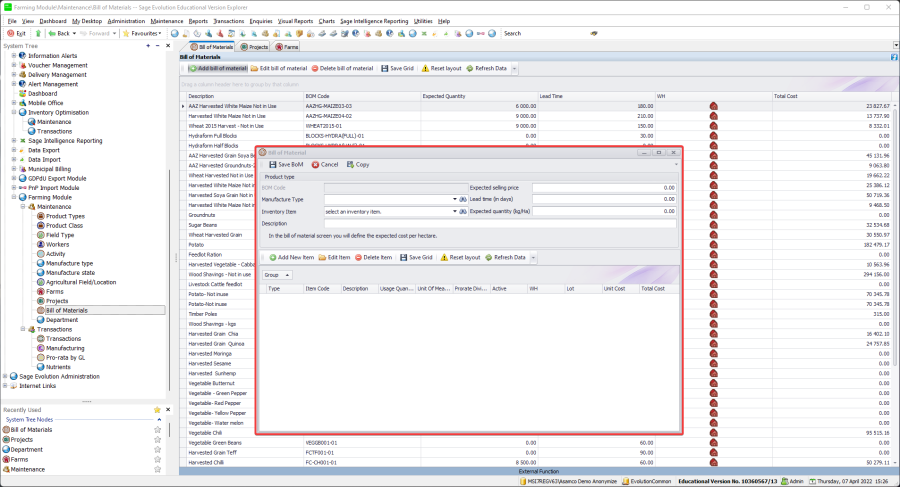
Task: Click binoculars lookup icon beside Manufacture Type
Action: [463, 199]
